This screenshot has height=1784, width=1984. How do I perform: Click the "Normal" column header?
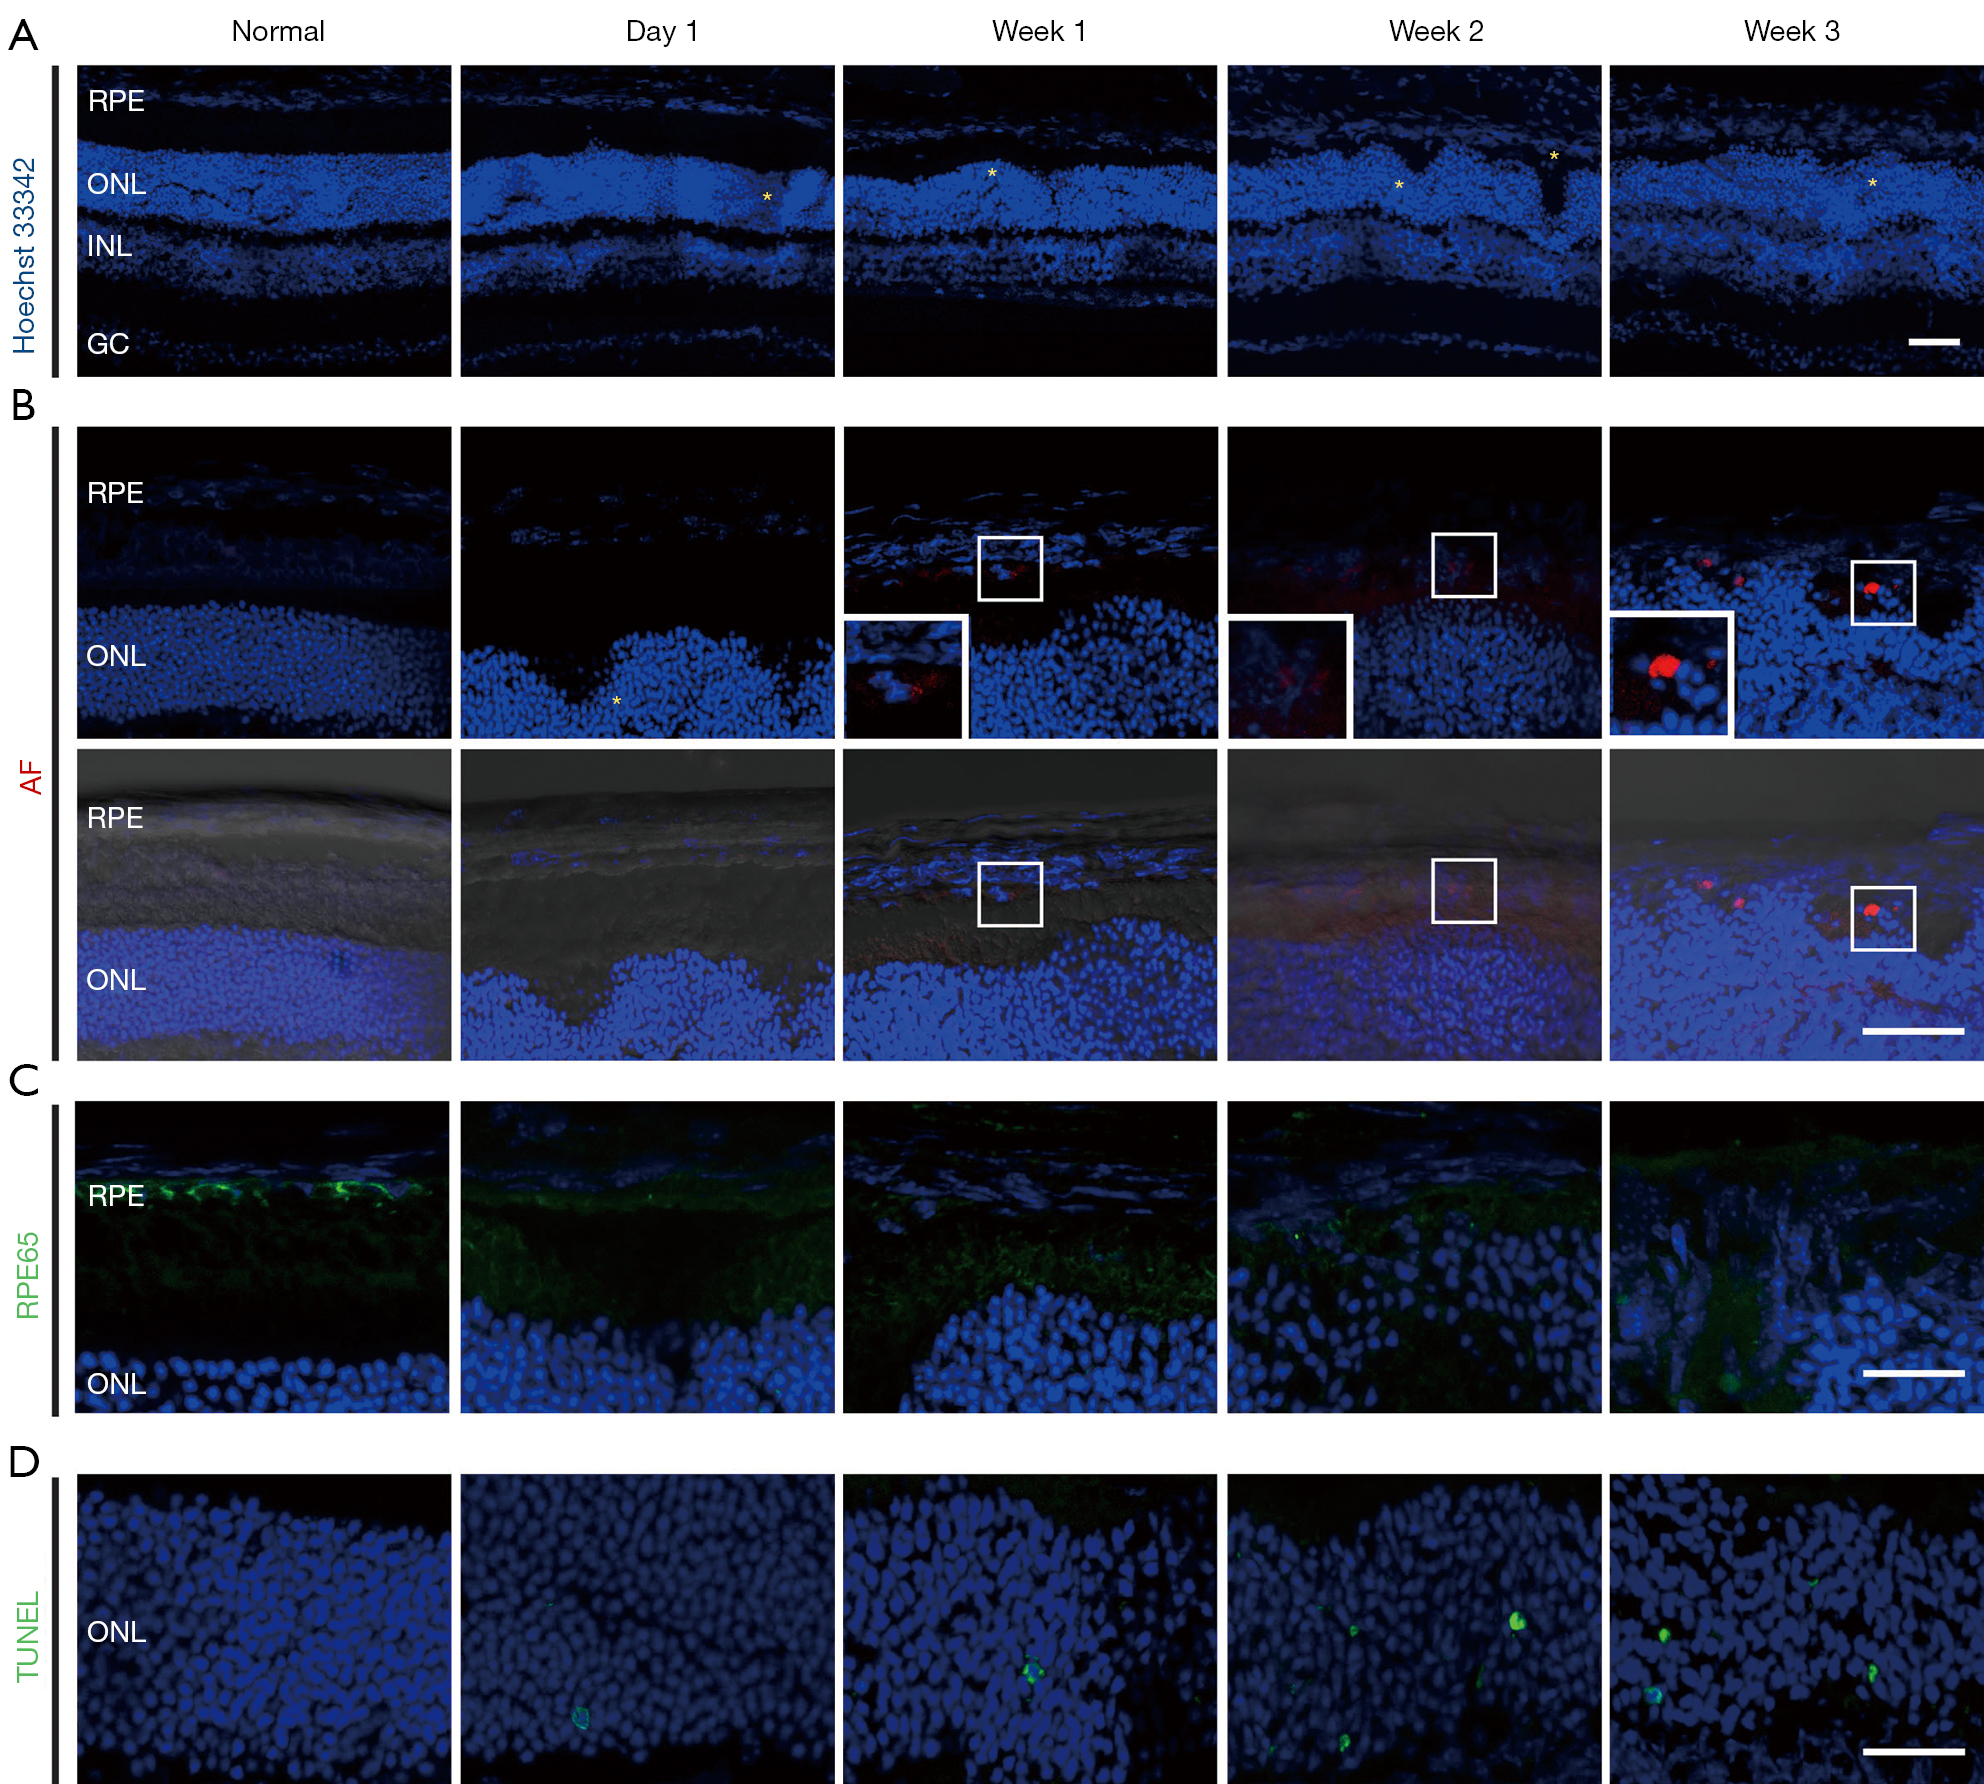tap(278, 31)
